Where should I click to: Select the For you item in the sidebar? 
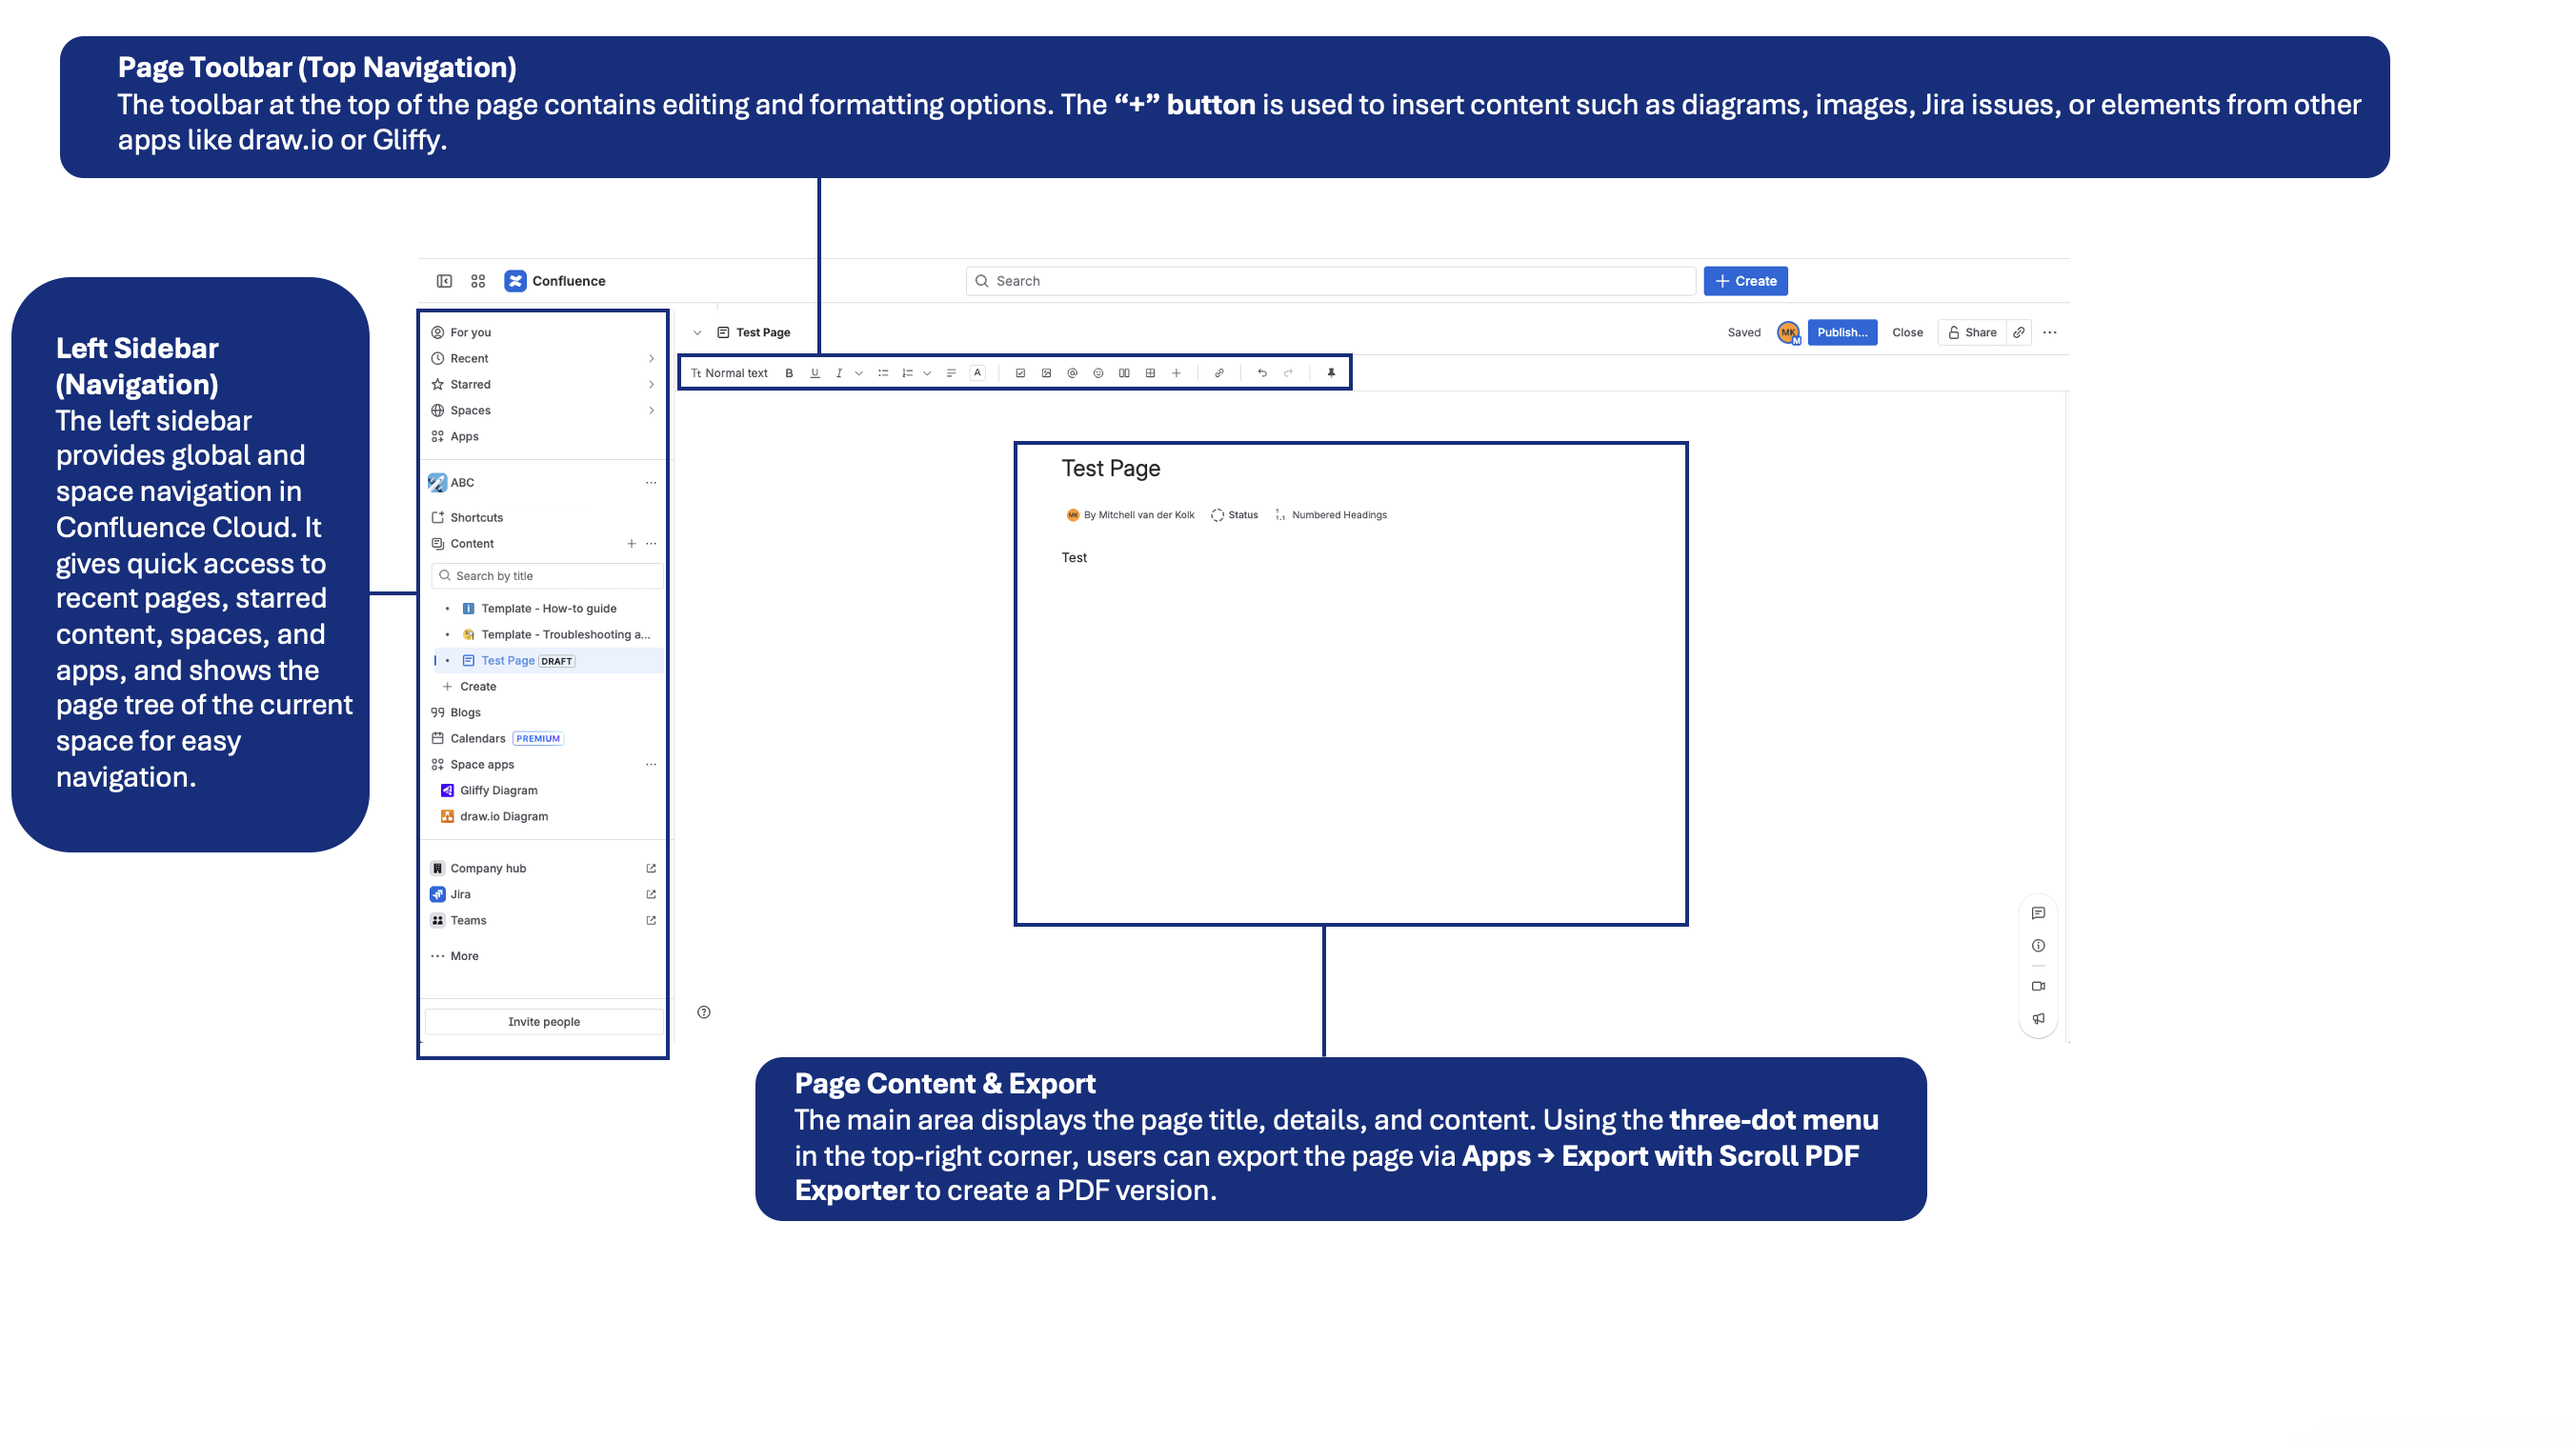coord(470,331)
